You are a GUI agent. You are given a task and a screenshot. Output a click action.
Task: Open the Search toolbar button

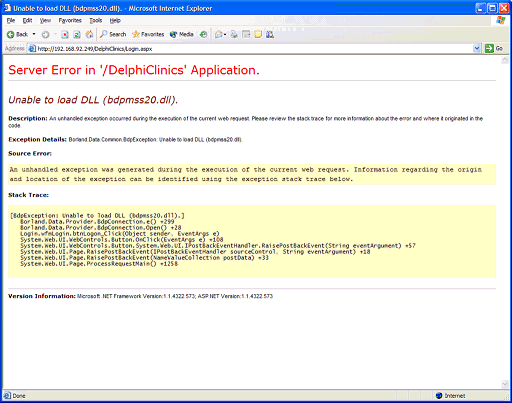tap(113, 34)
